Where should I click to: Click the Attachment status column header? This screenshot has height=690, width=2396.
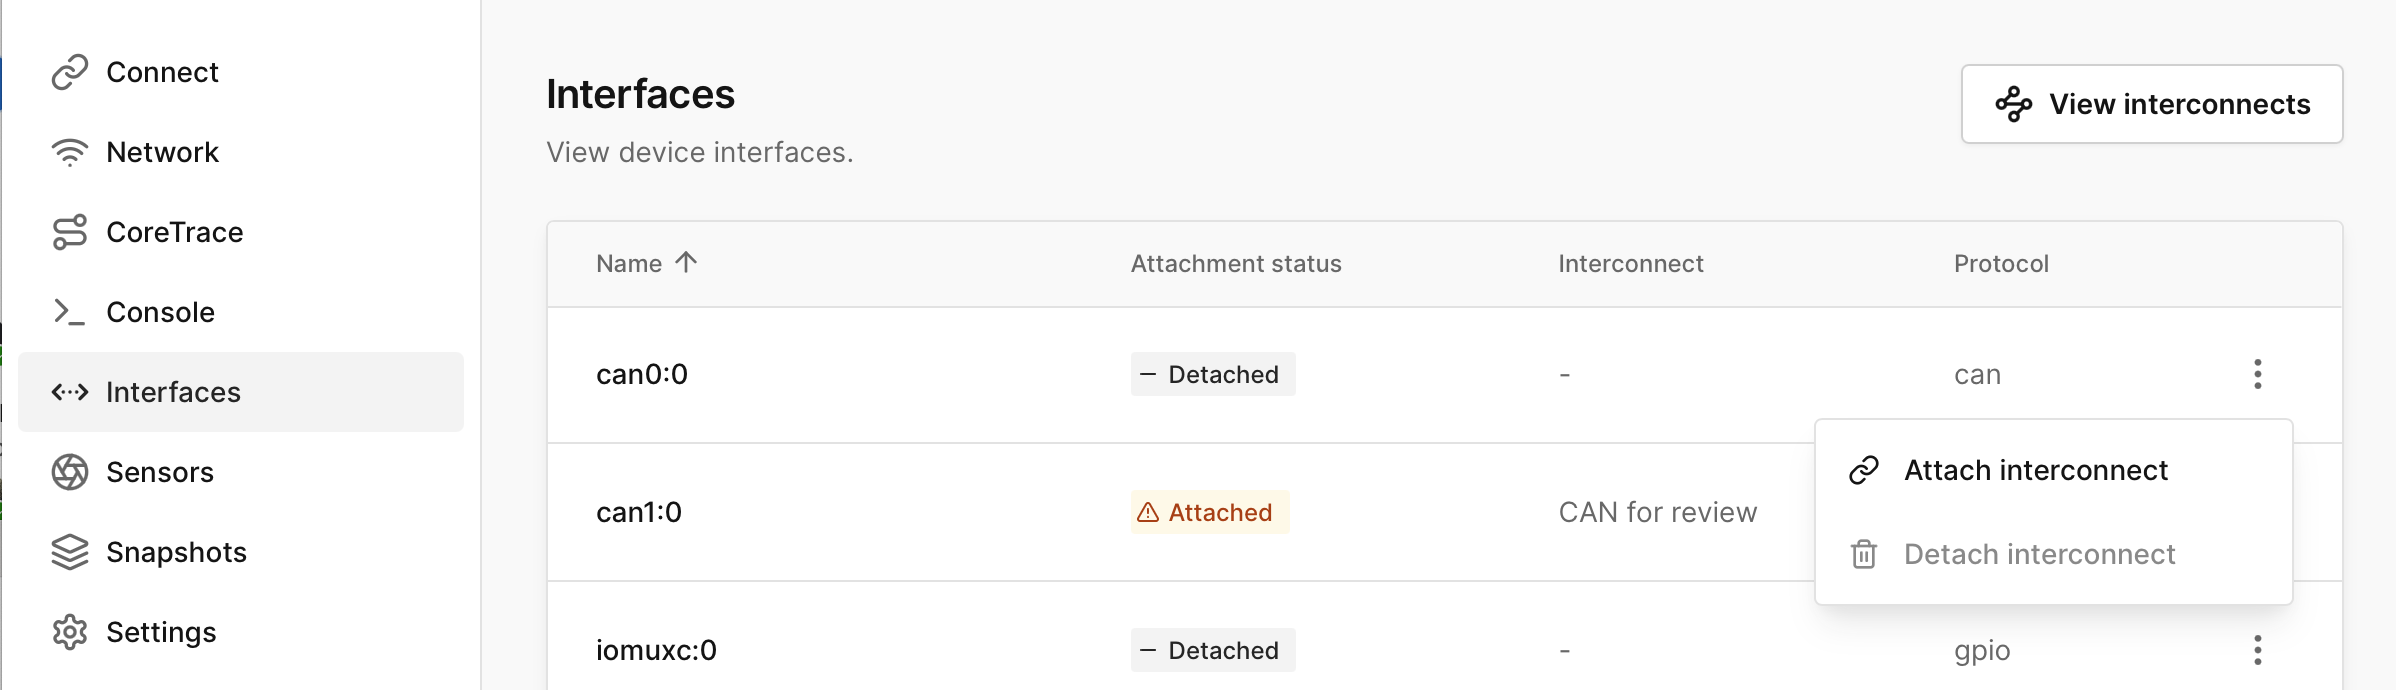click(1235, 264)
